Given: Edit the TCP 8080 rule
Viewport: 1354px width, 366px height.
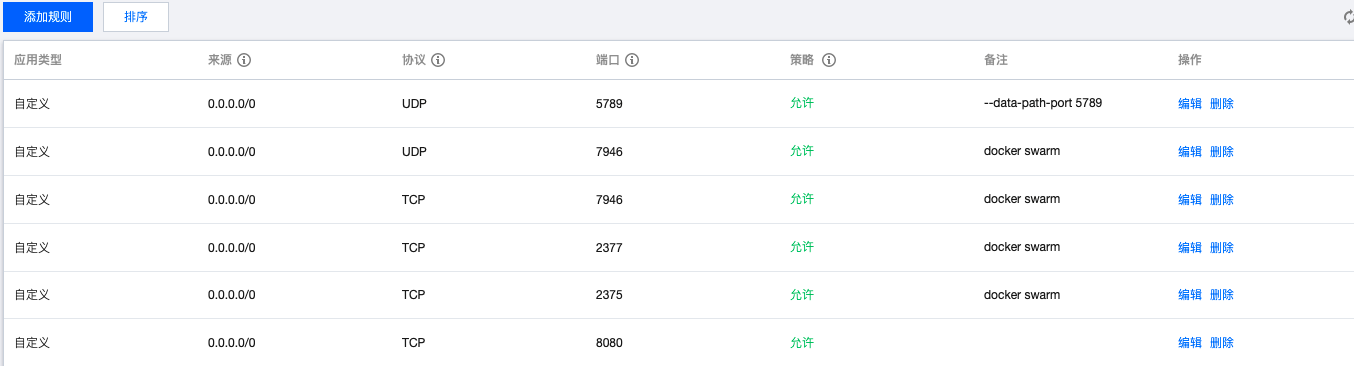Looking at the screenshot, I should [1190, 342].
